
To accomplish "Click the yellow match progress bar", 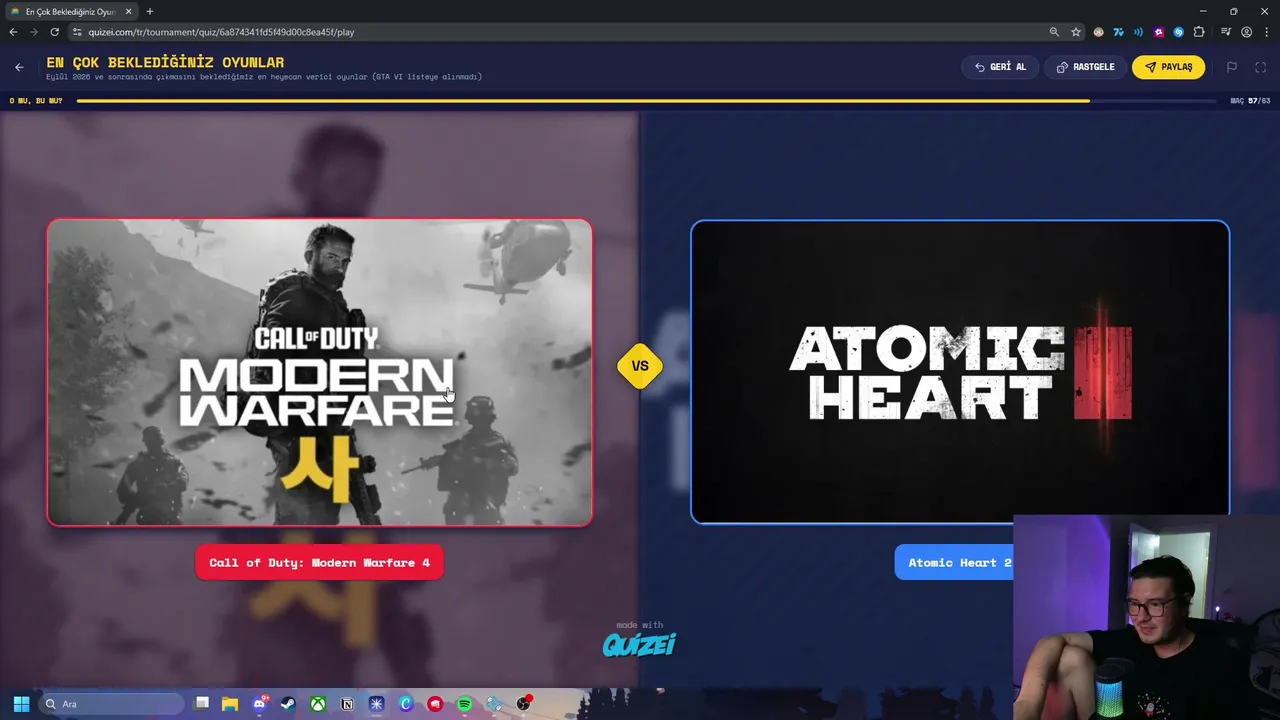I will click(583, 101).
